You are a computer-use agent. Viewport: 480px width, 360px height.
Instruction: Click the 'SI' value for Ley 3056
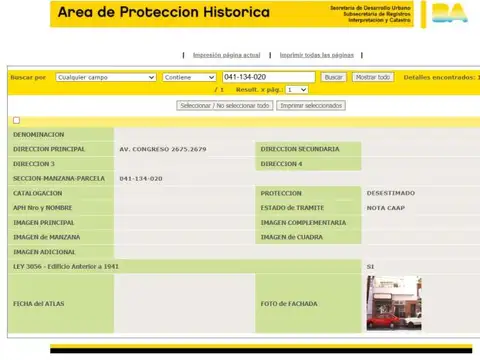370,267
